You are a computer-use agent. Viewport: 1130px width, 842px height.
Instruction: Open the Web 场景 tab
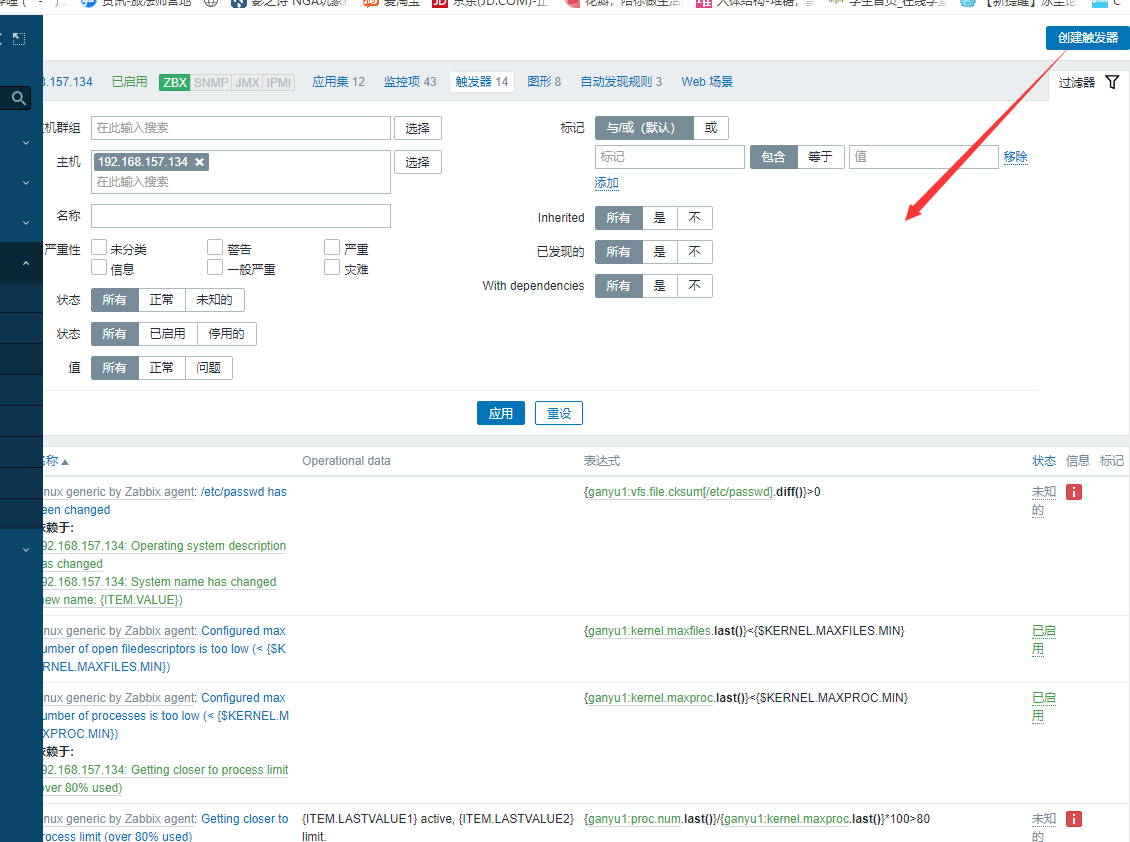[707, 82]
